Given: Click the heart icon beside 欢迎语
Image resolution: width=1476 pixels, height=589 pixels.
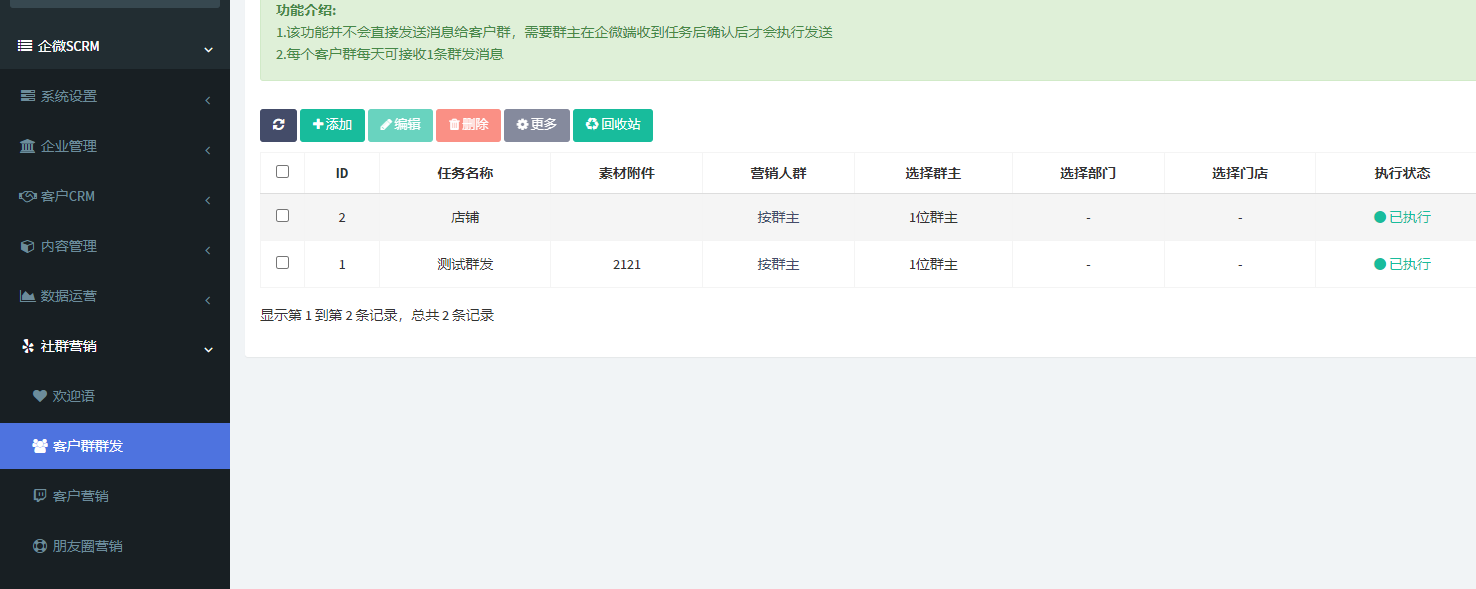Looking at the screenshot, I should pyautogui.click(x=40, y=396).
